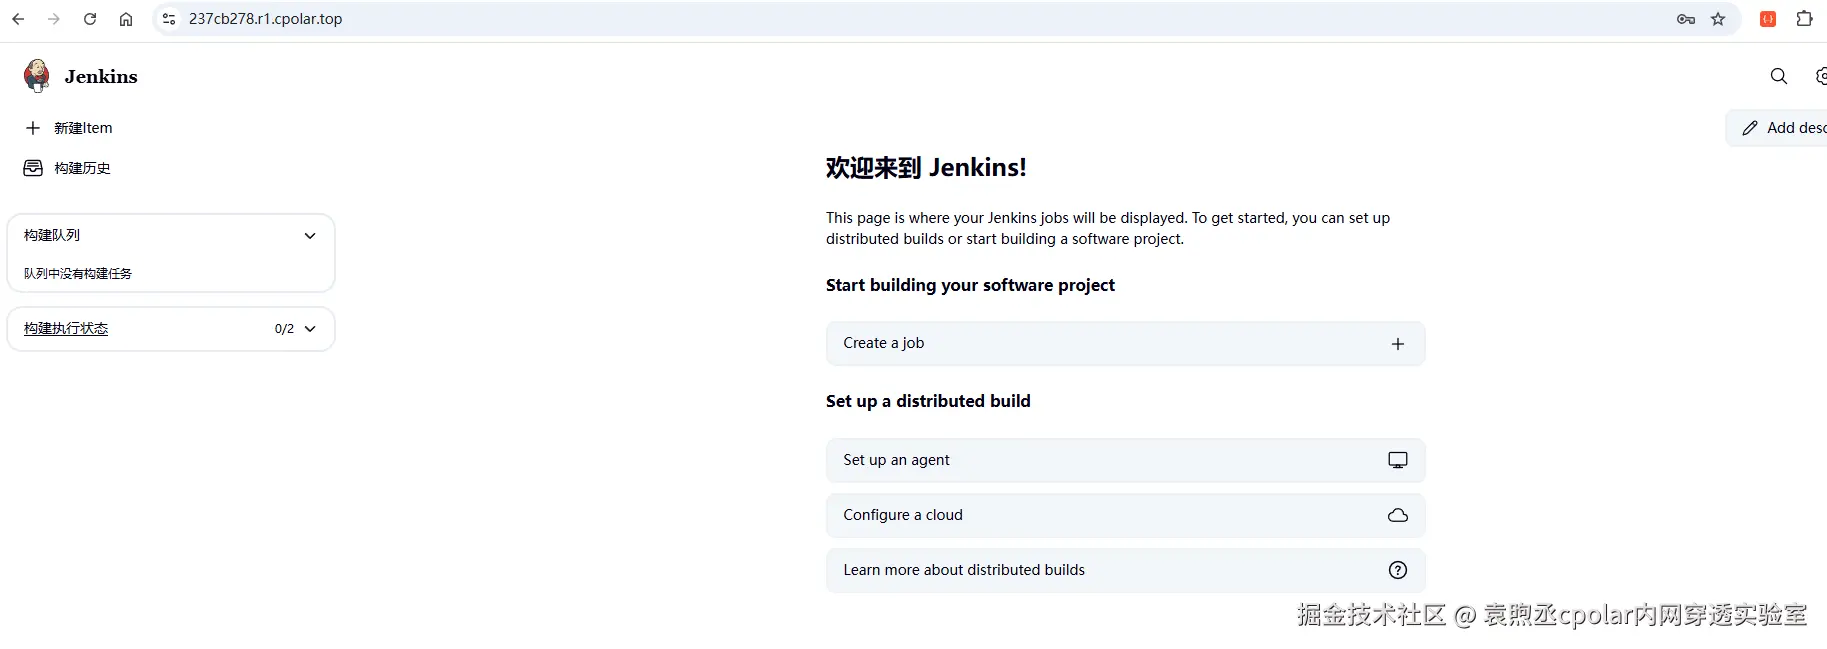This screenshot has height=649, width=1827.
Task: Reload the page with the refresh icon
Action: click(90, 19)
